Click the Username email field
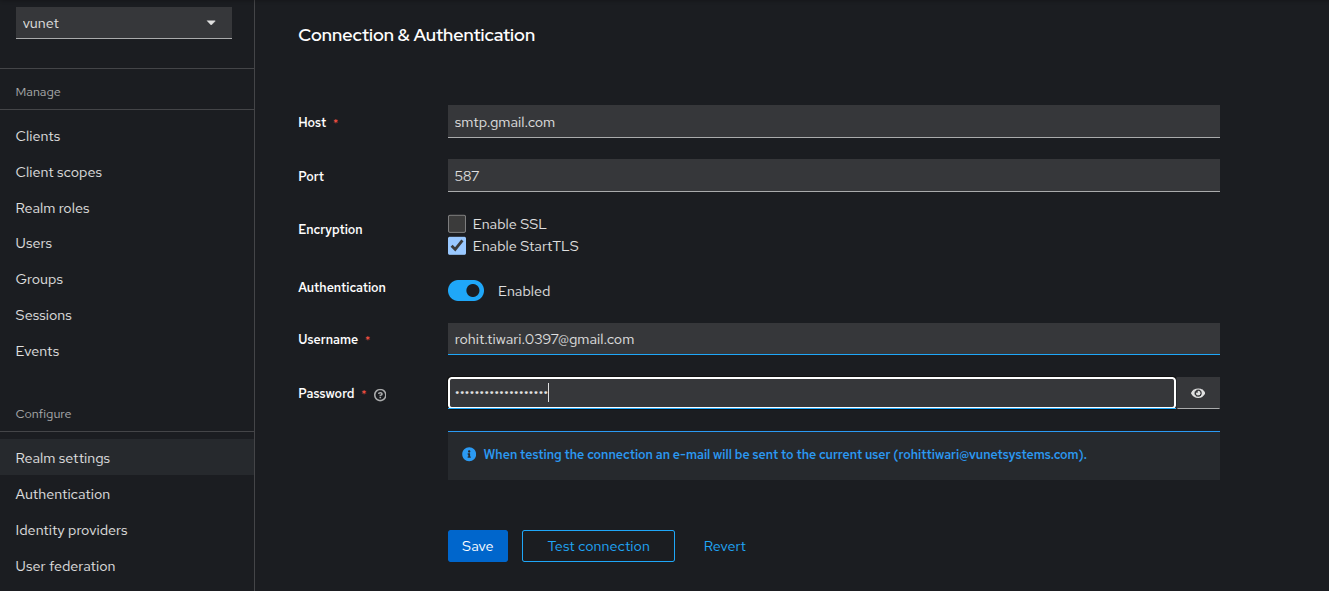This screenshot has width=1329, height=591. tap(833, 339)
